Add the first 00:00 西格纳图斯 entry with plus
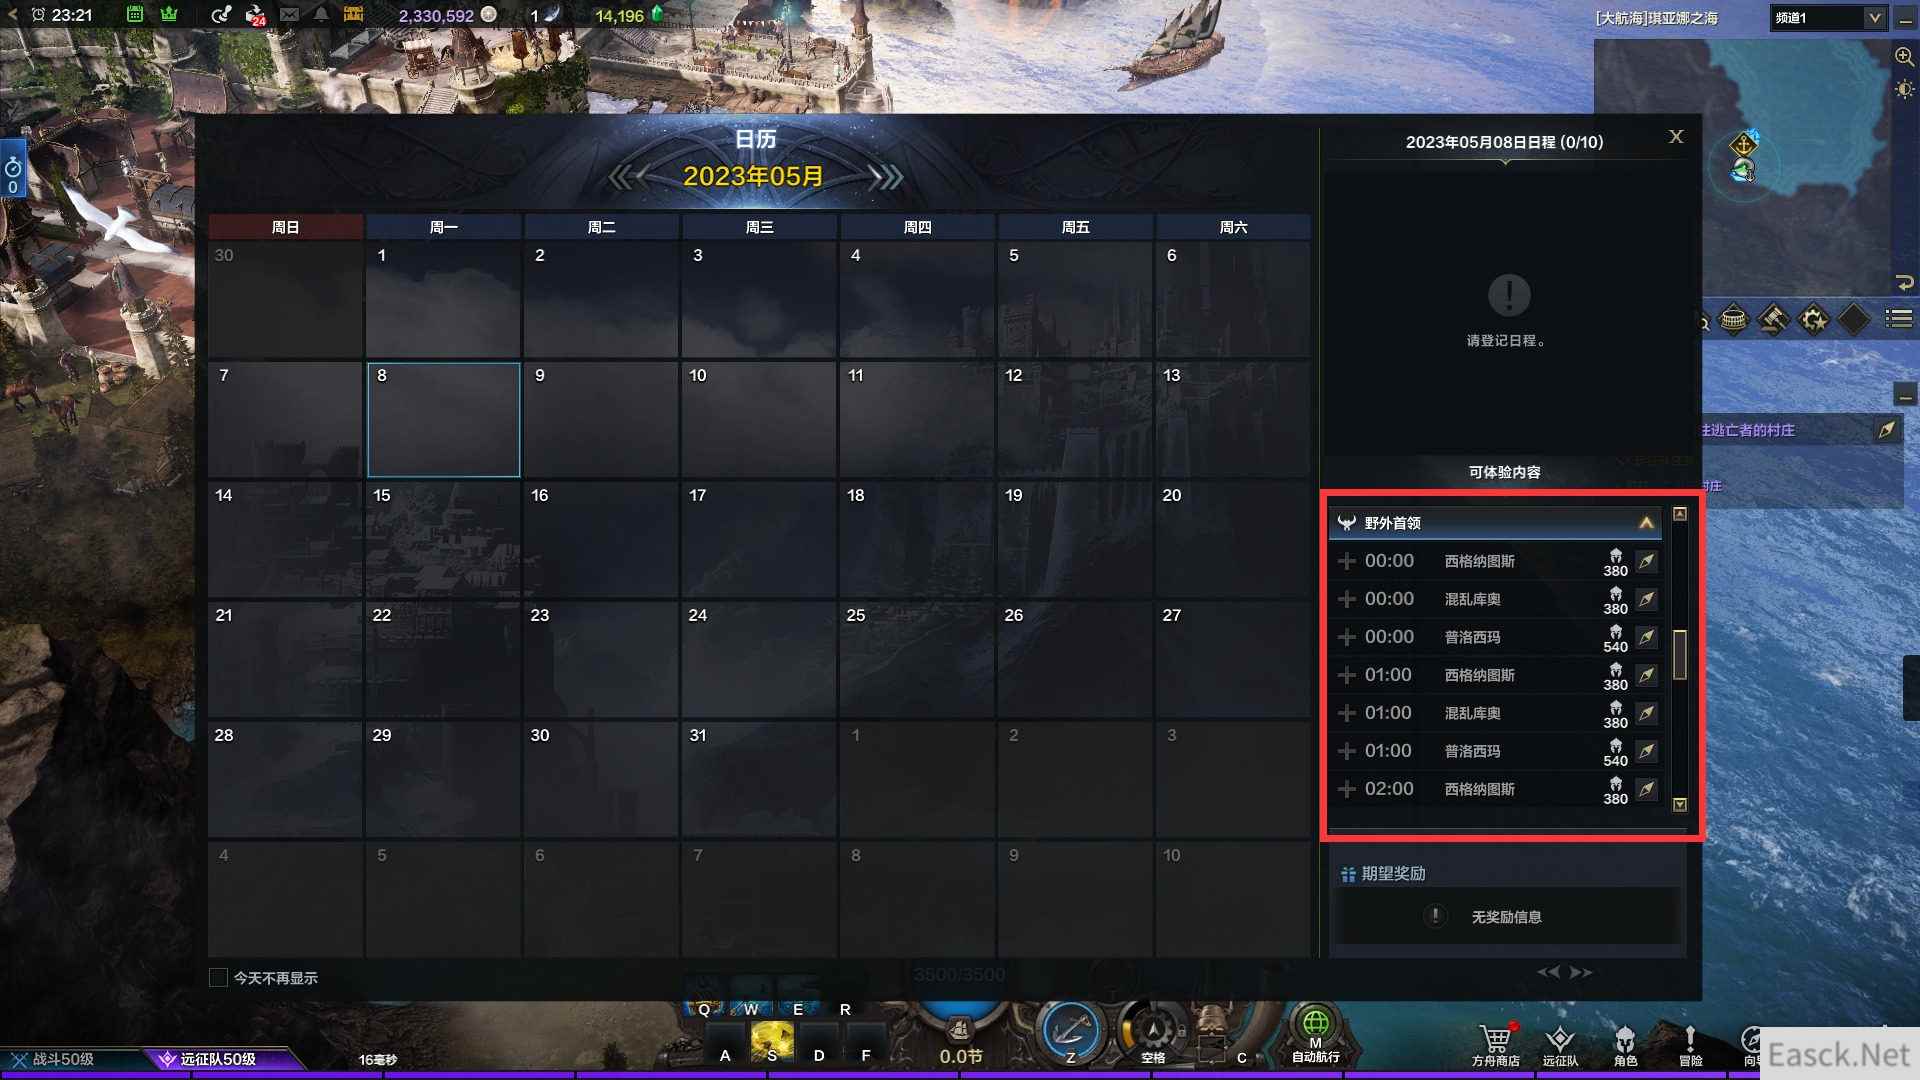This screenshot has height=1080, width=1920. (1347, 561)
